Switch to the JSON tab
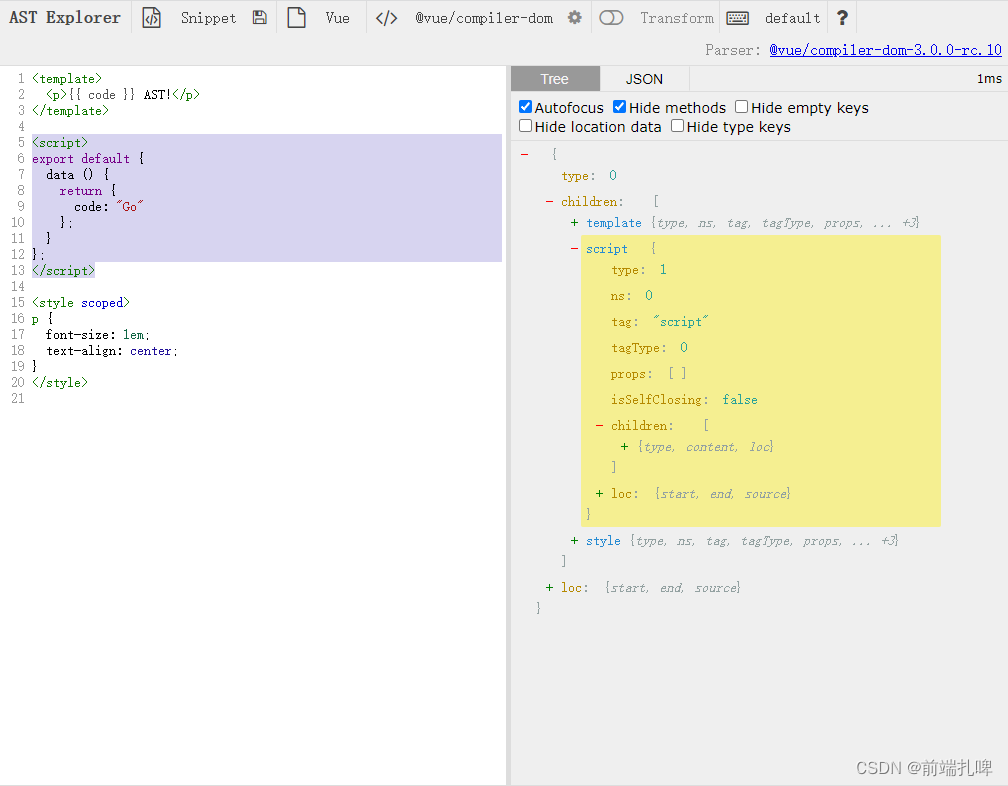Screen dimensions: 1008x786 pos(644,79)
